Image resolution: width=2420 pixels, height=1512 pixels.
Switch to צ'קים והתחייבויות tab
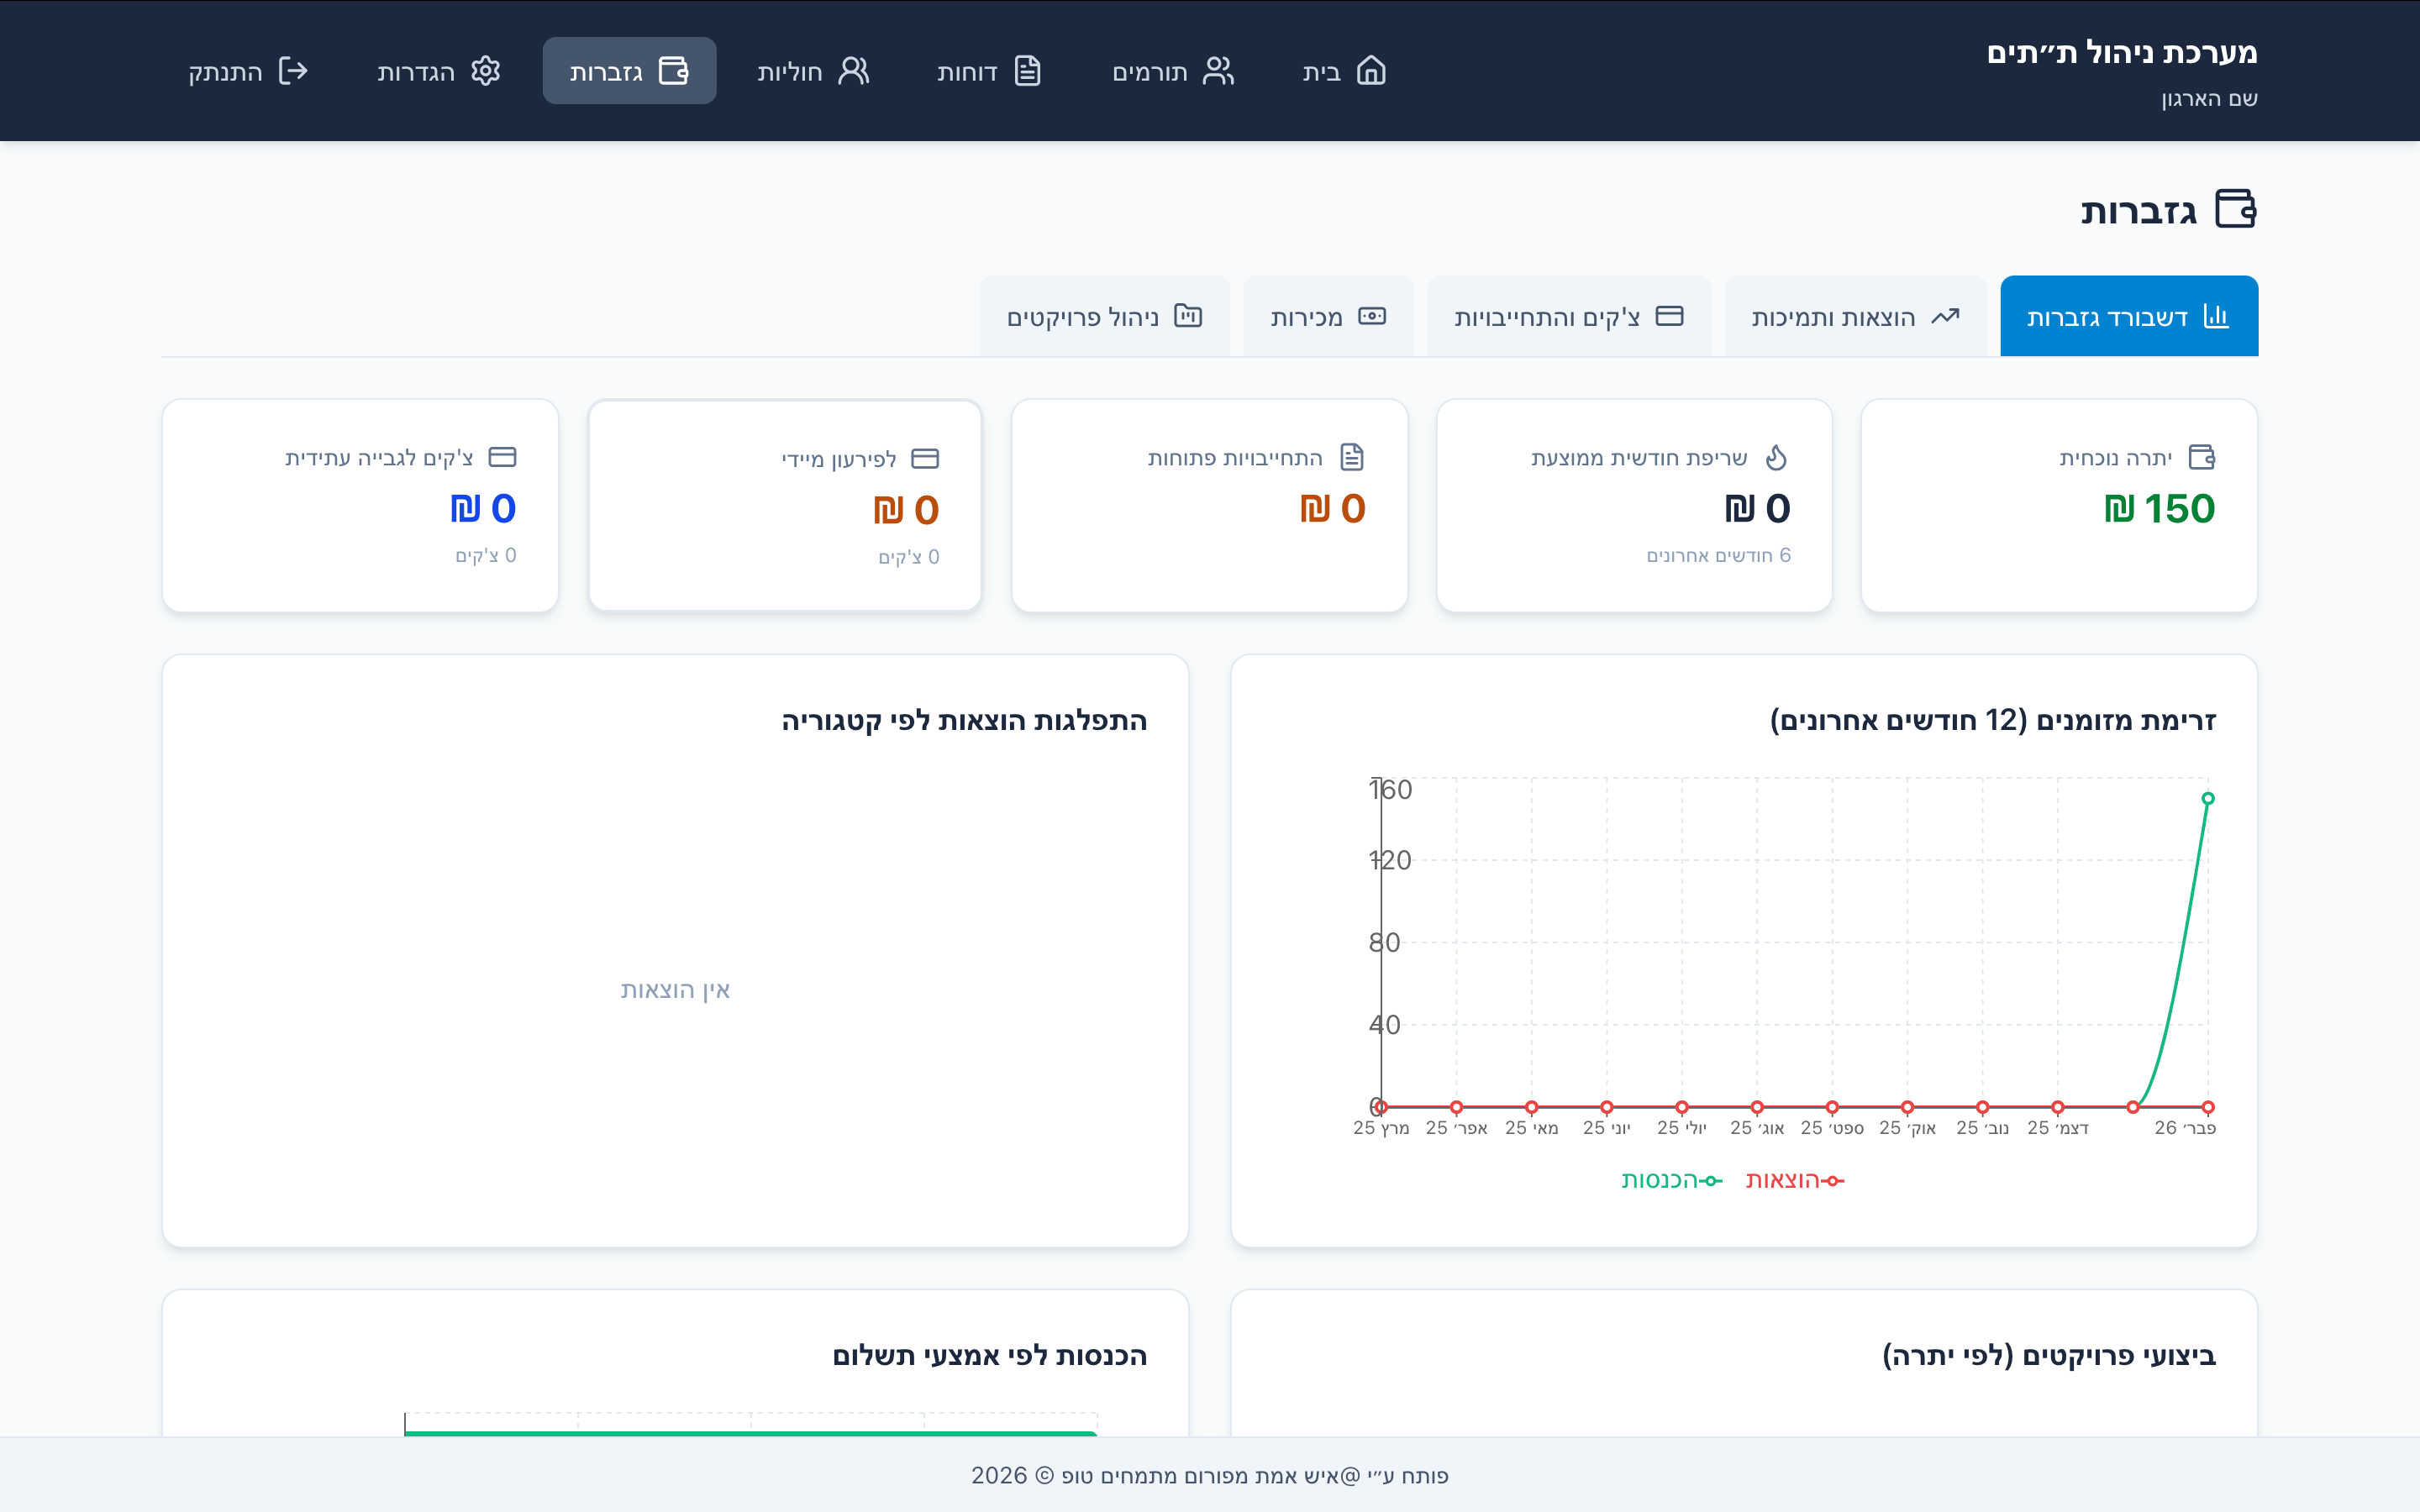click(1568, 317)
